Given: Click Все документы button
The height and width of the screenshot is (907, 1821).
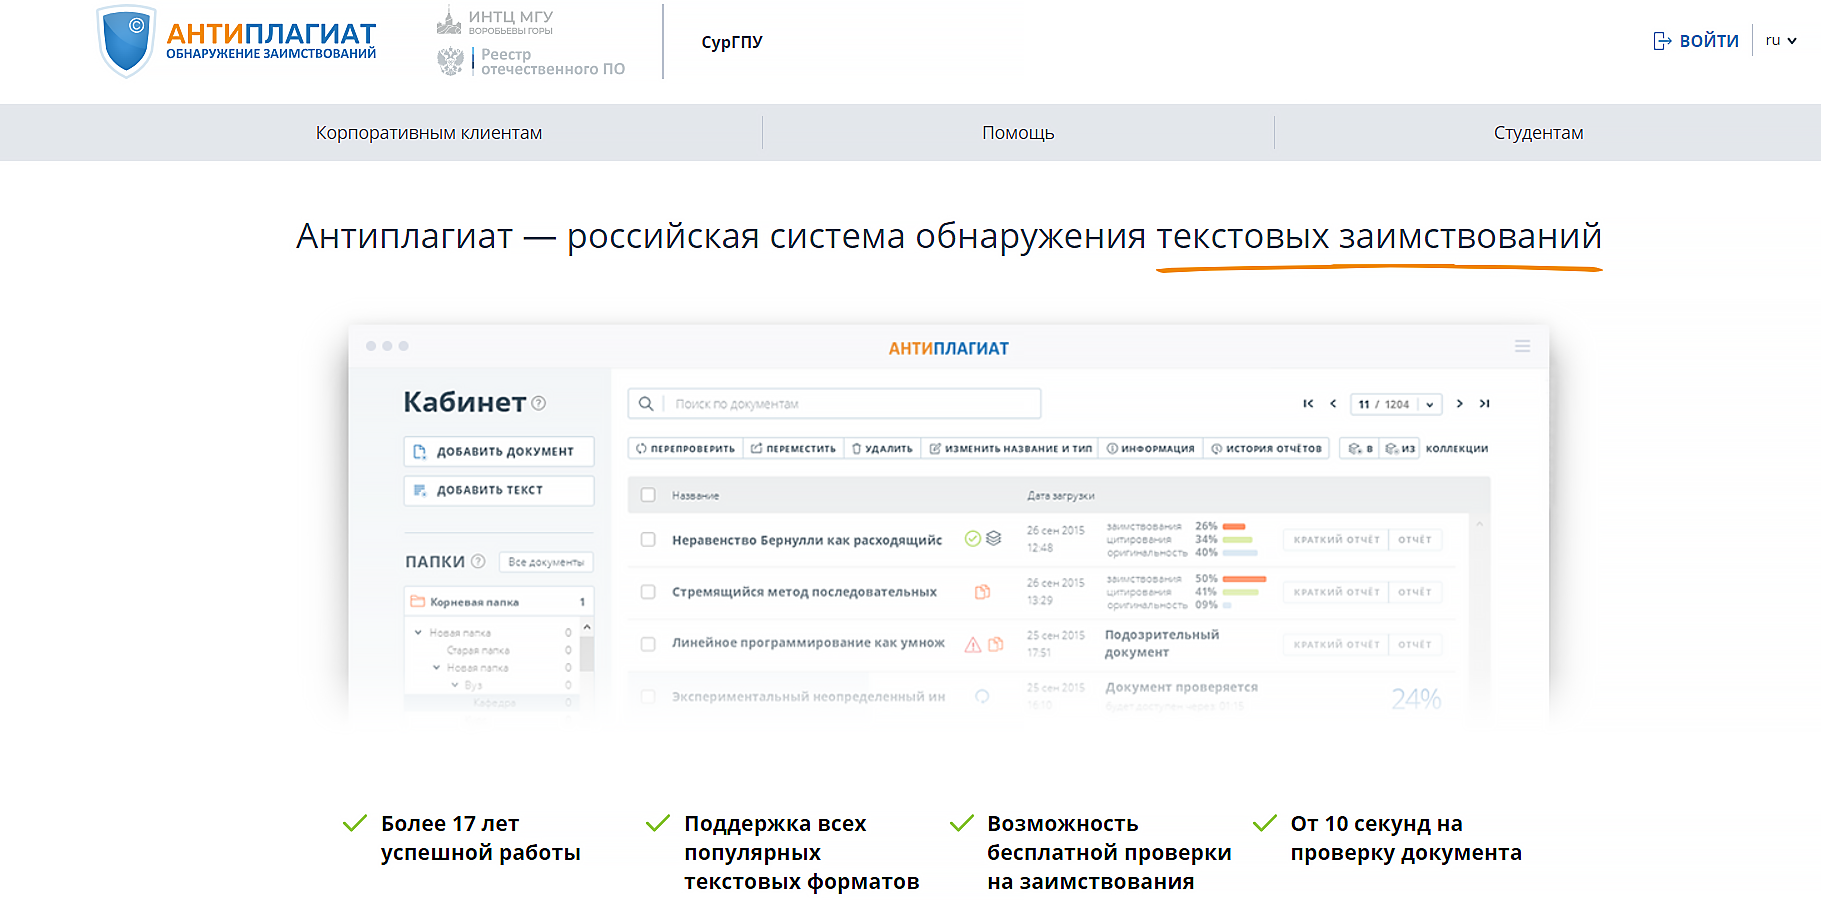Looking at the screenshot, I should 546,562.
